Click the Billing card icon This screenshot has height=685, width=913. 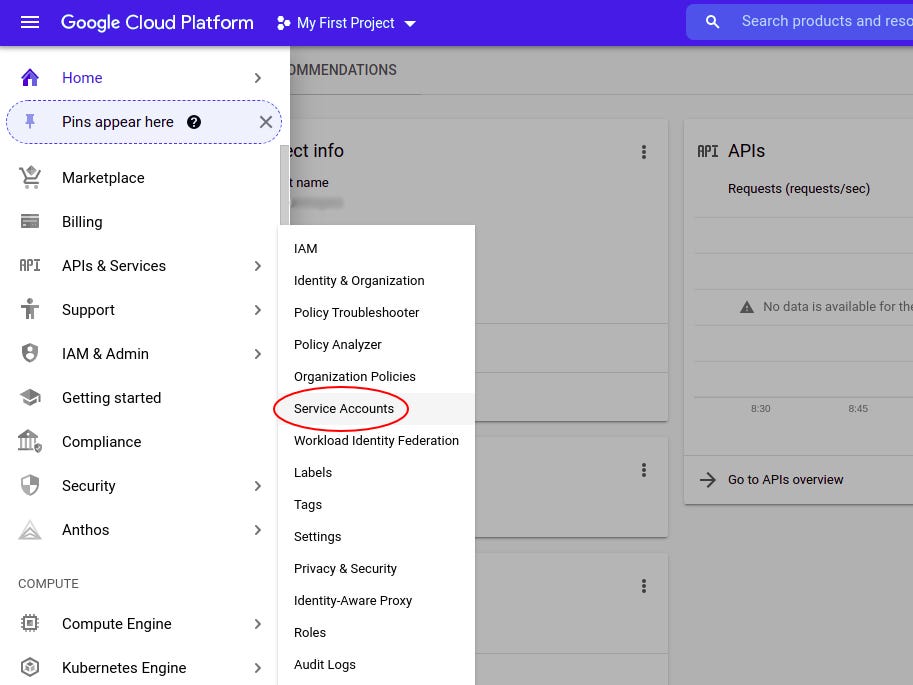pyautogui.click(x=30, y=221)
